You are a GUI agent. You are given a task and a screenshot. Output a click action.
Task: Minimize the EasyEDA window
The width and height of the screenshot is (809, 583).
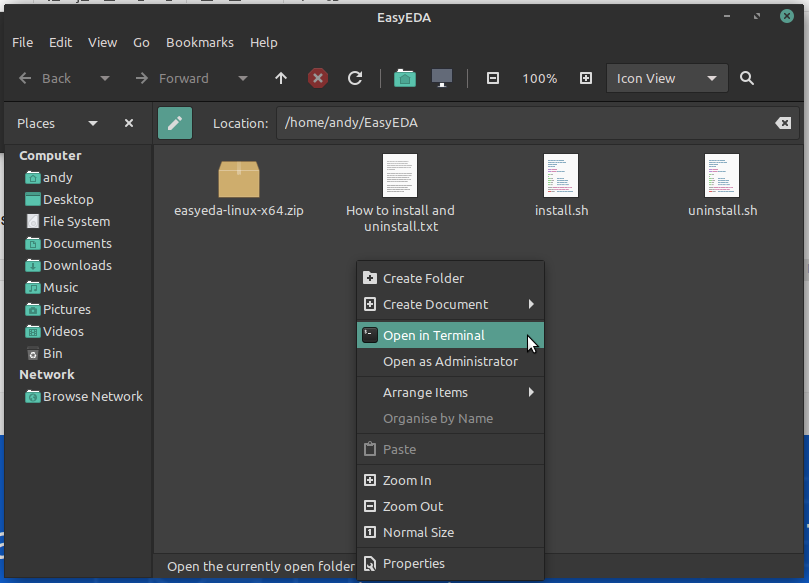[727, 17]
